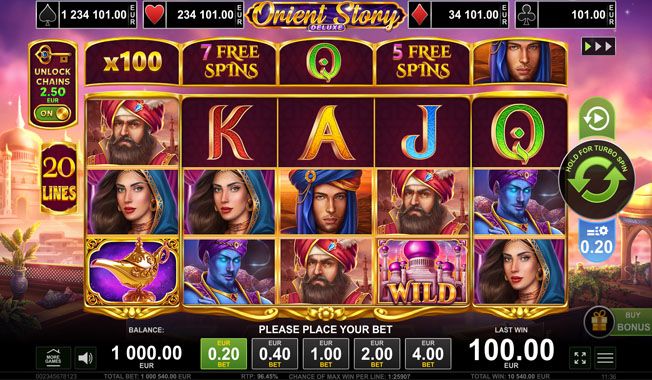The width and height of the screenshot is (652, 380).
Task: Choose the EUR 1.00 bet option
Action: [x=326, y=354]
